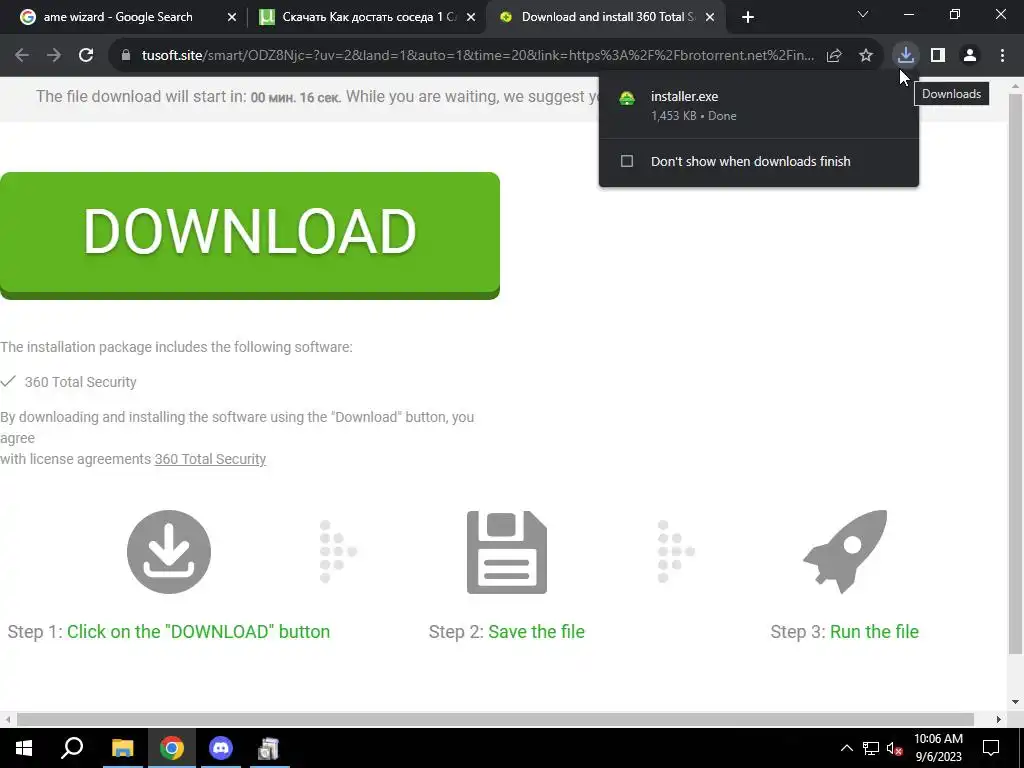Click the 'Save the file' text

(536, 632)
